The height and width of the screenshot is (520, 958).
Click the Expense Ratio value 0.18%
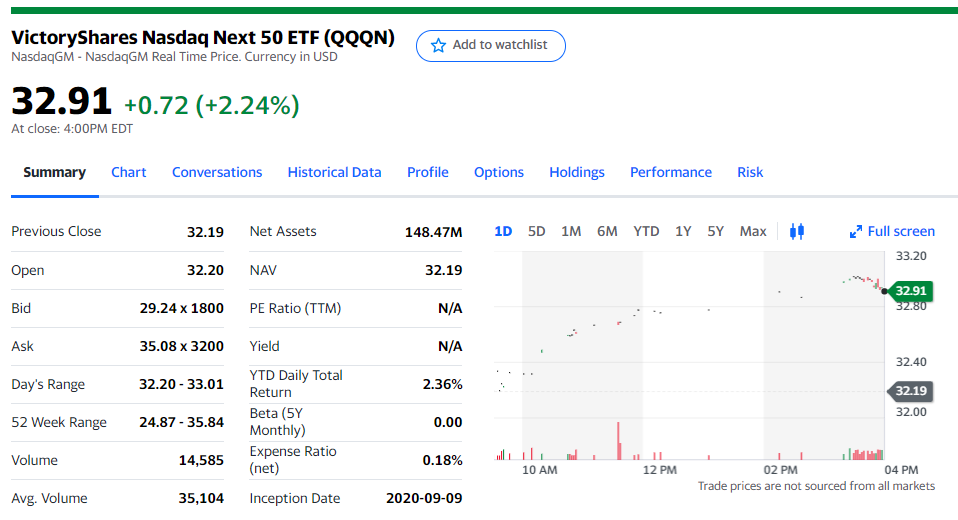442,461
